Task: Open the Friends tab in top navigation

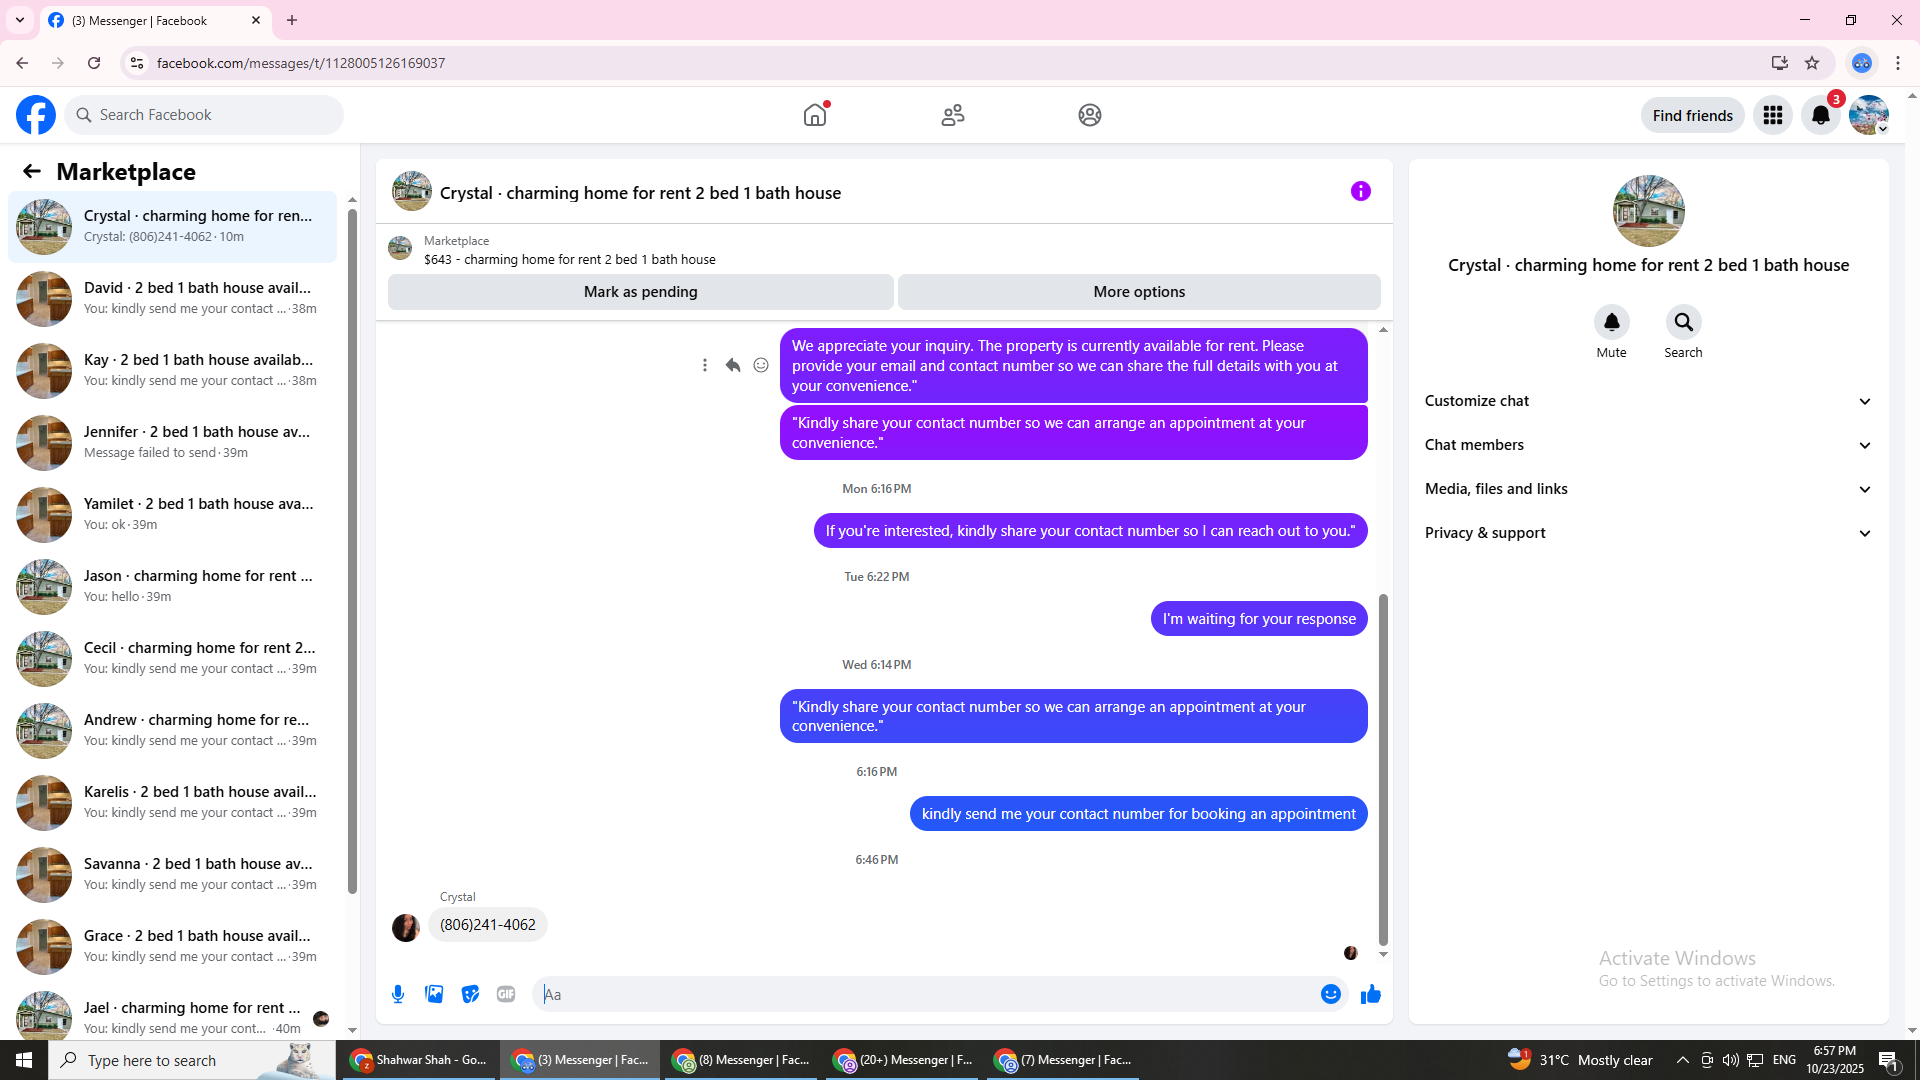Action: (x=953, y=115)
